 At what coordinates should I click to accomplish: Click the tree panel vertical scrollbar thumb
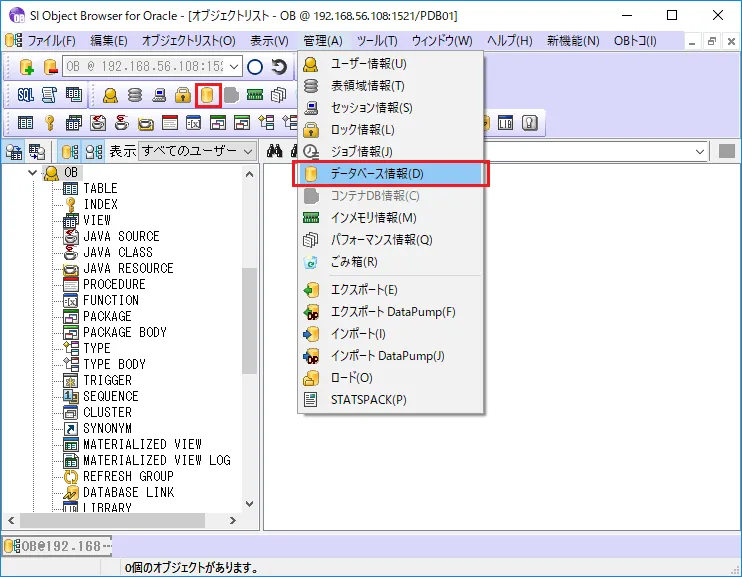click(249, 321)
